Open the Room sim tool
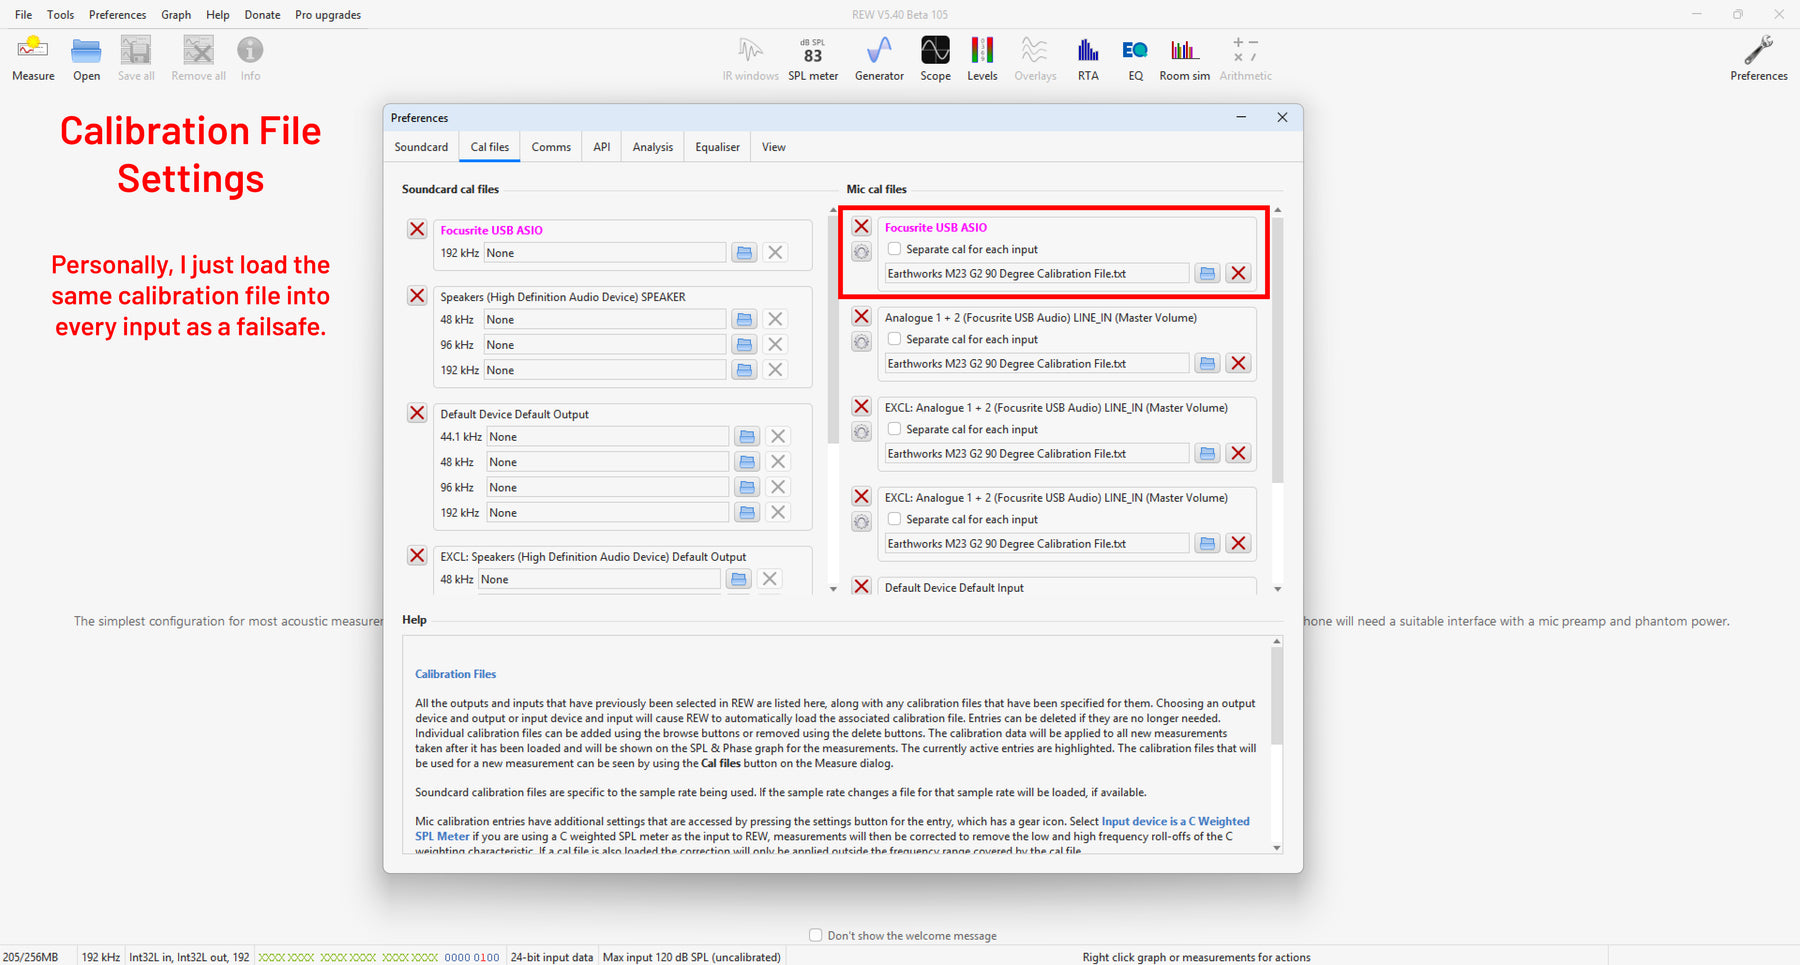The image size is (1800, 965). 1184,58
